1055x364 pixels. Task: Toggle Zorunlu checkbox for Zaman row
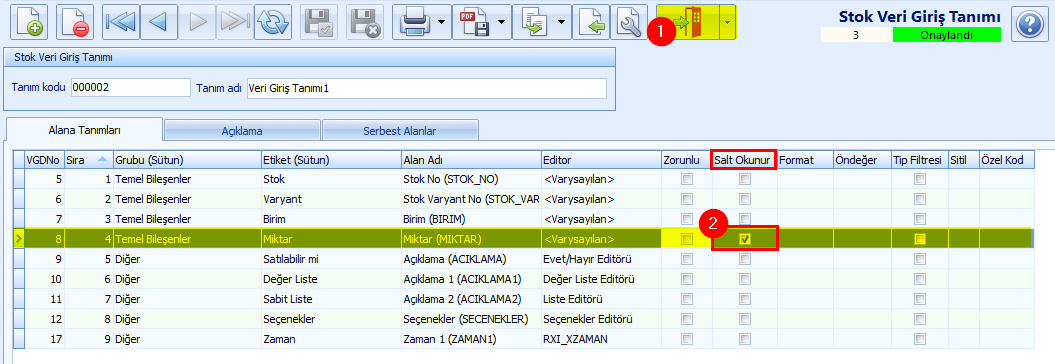[686, 338]
